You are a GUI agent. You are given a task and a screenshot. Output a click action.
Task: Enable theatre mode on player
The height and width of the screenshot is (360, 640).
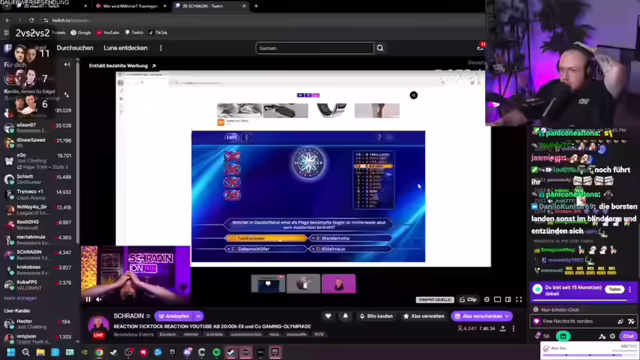click(508, 299)
